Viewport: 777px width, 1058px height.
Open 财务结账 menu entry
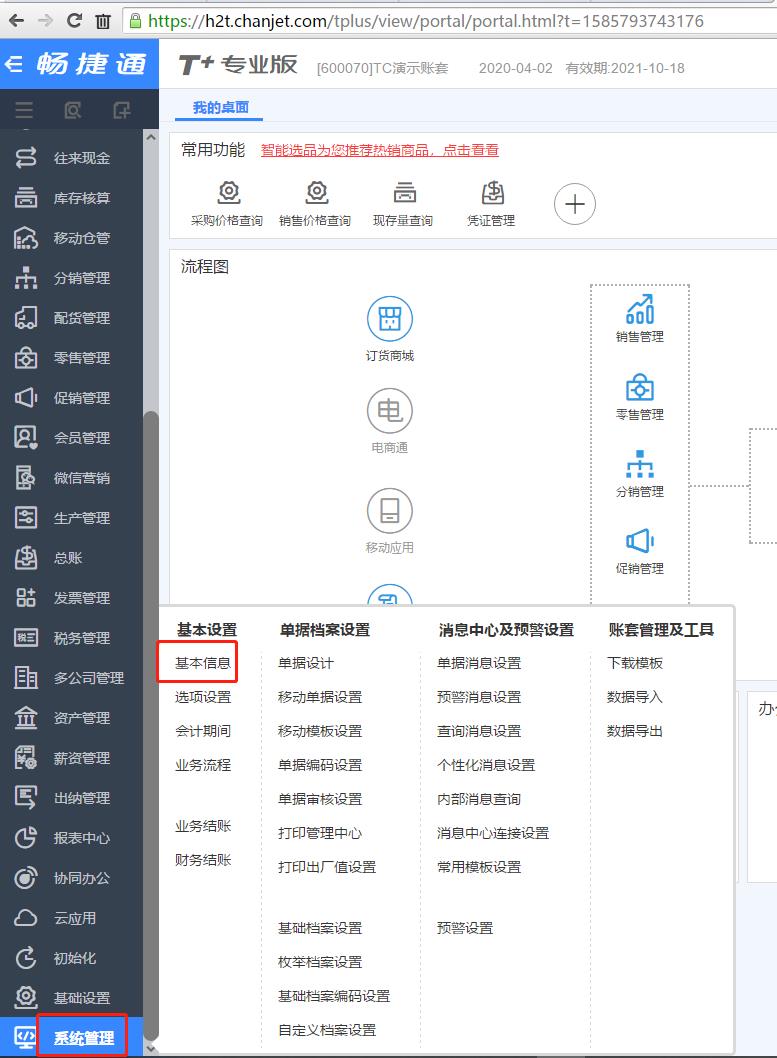point(203,860)
